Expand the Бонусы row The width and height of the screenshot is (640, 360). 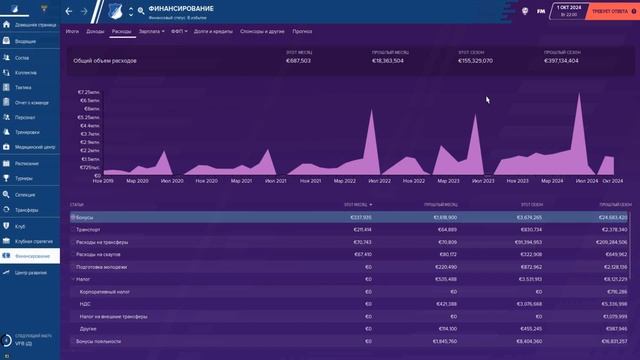[73, 218]
